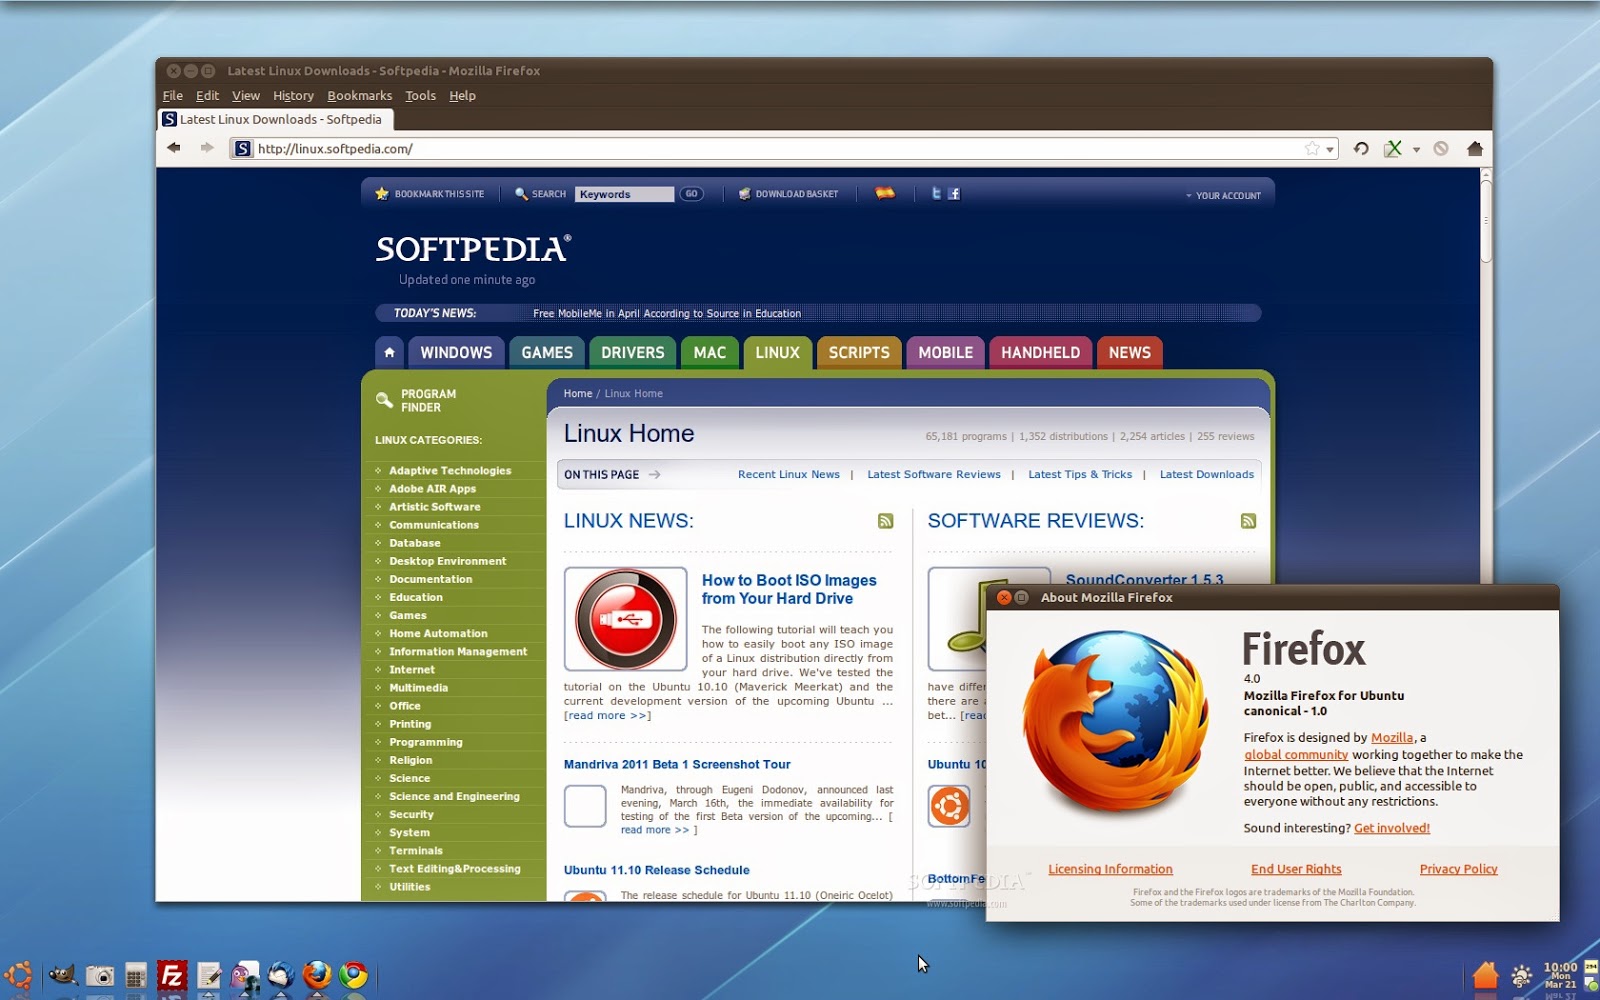Click the Facebook icon in the Softpedia header

coord(955,193)
